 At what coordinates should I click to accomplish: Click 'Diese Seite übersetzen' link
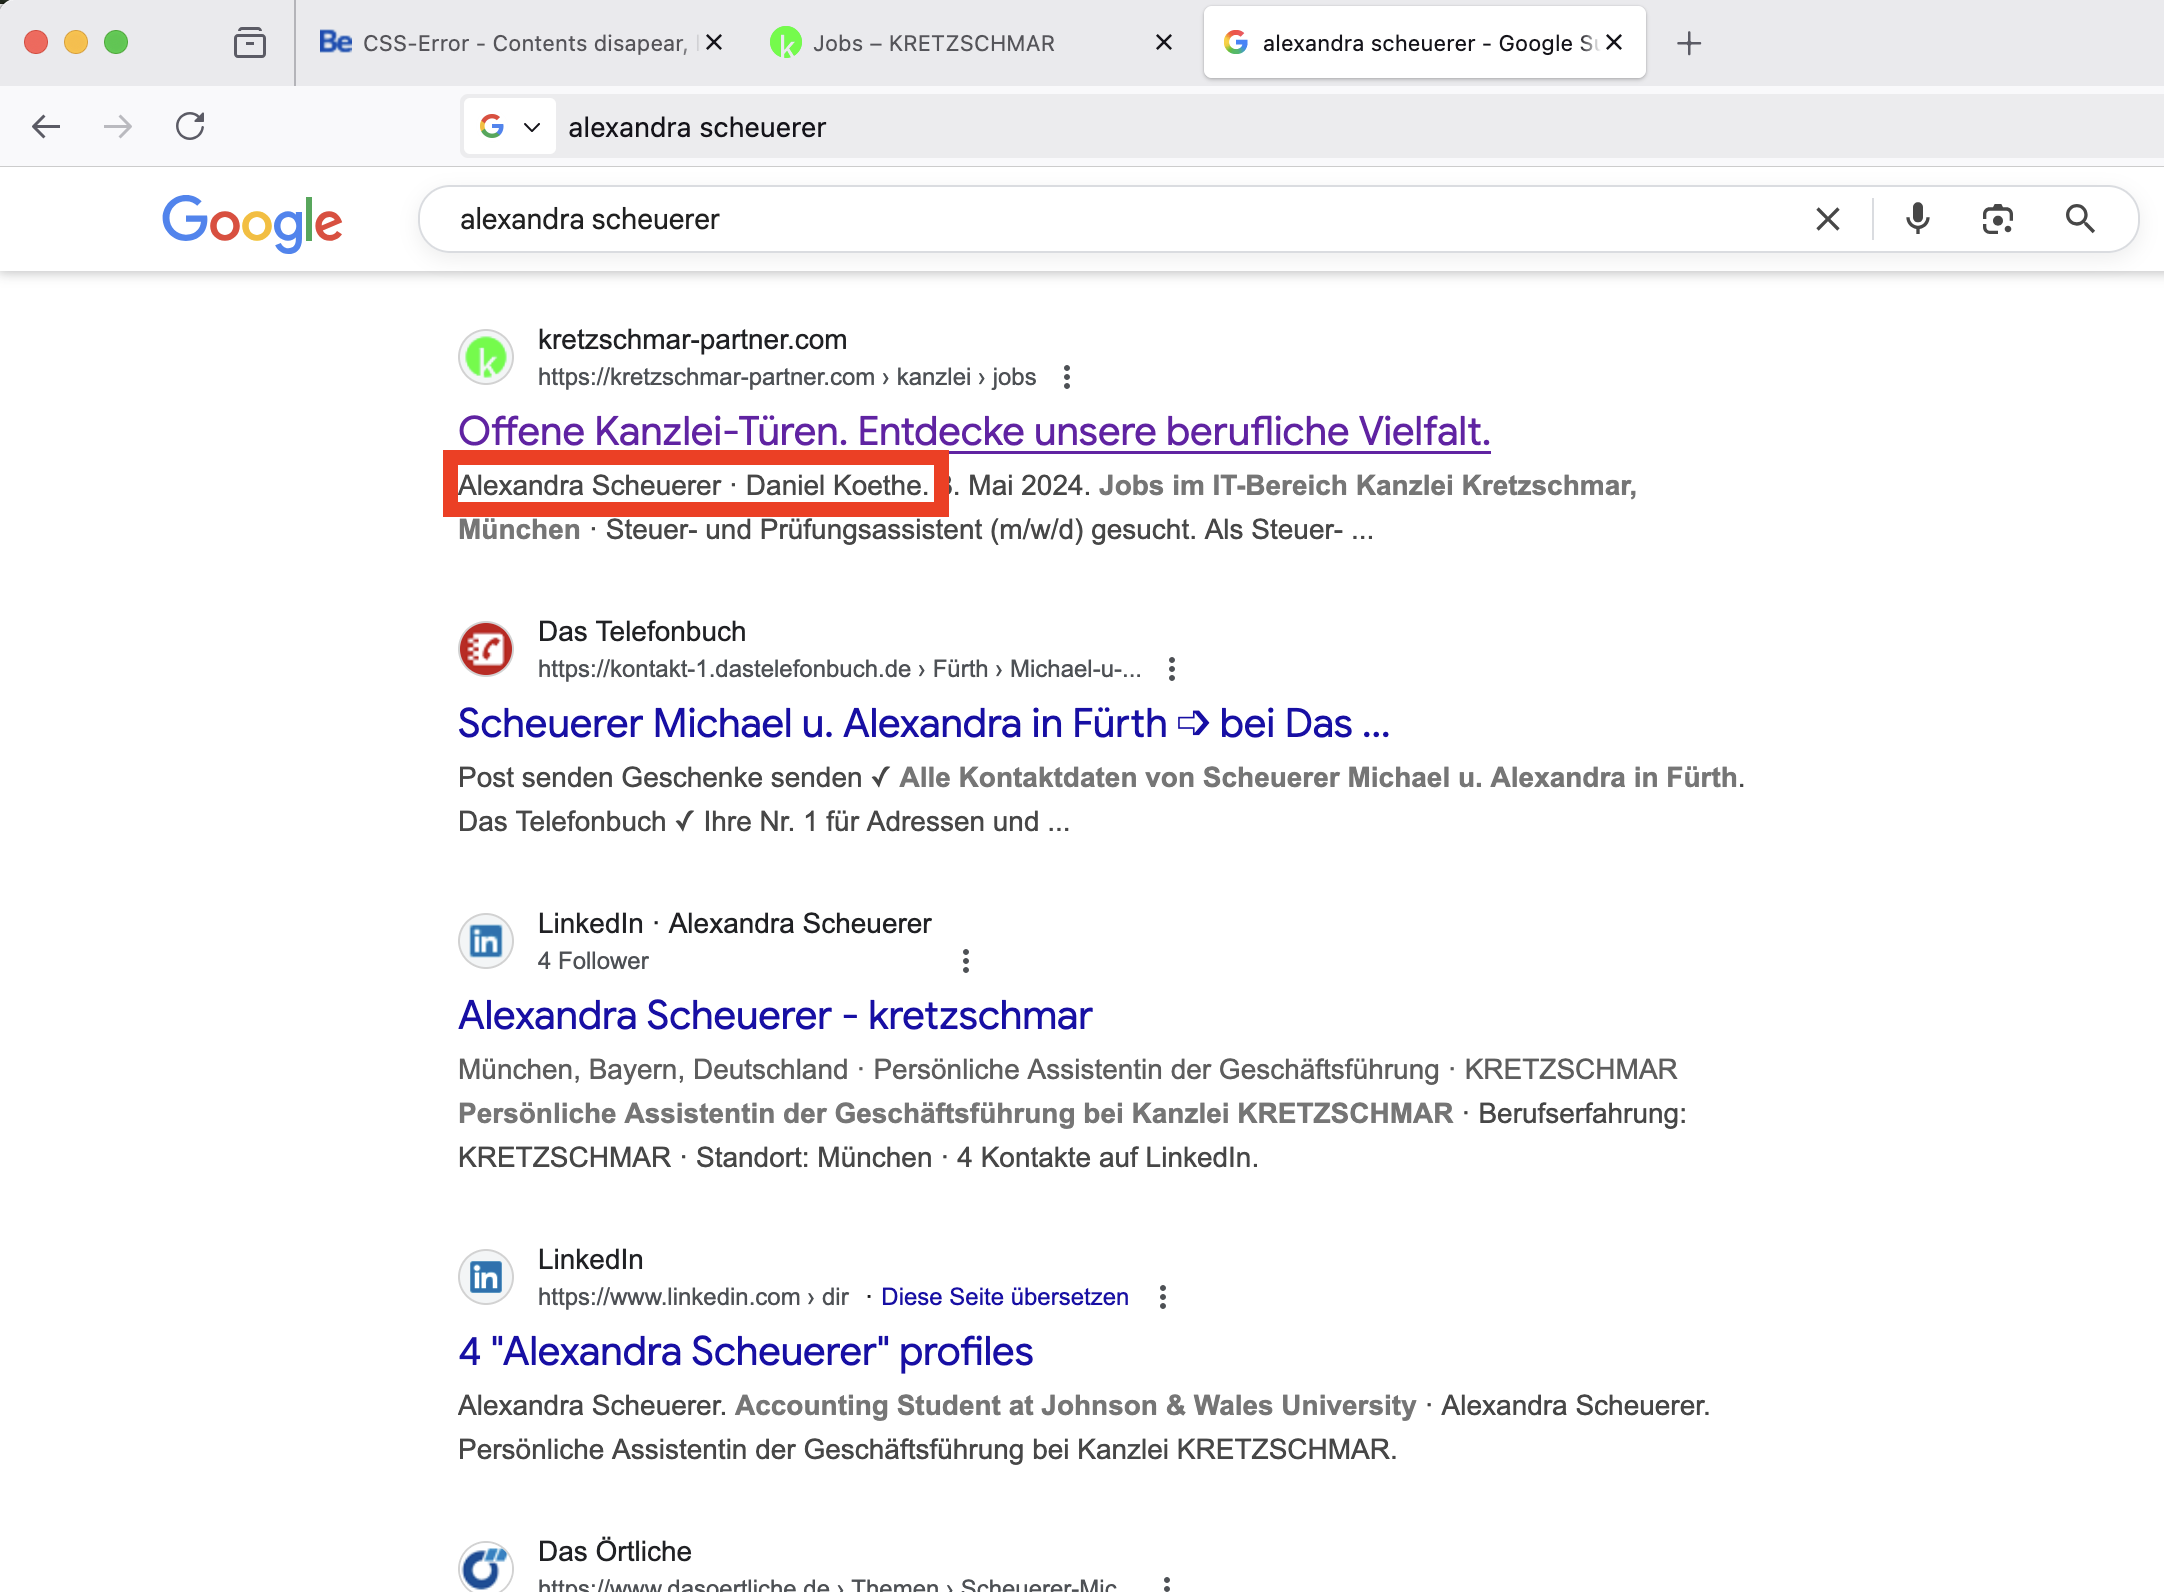(x=1004, y=1297)
